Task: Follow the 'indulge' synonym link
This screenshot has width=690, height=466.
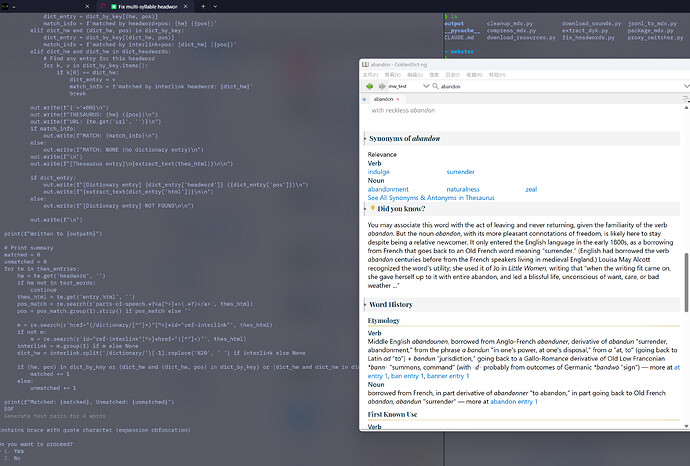Action: [x=378, y=172]
